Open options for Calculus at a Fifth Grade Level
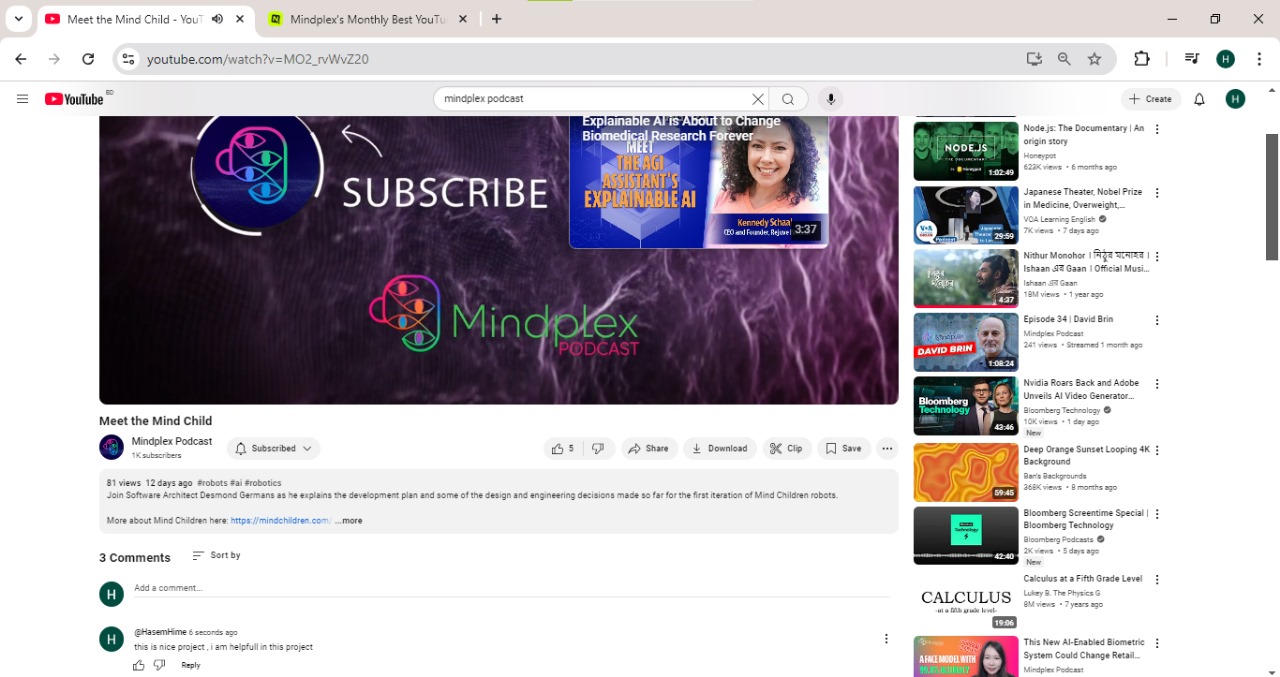 1157,580
